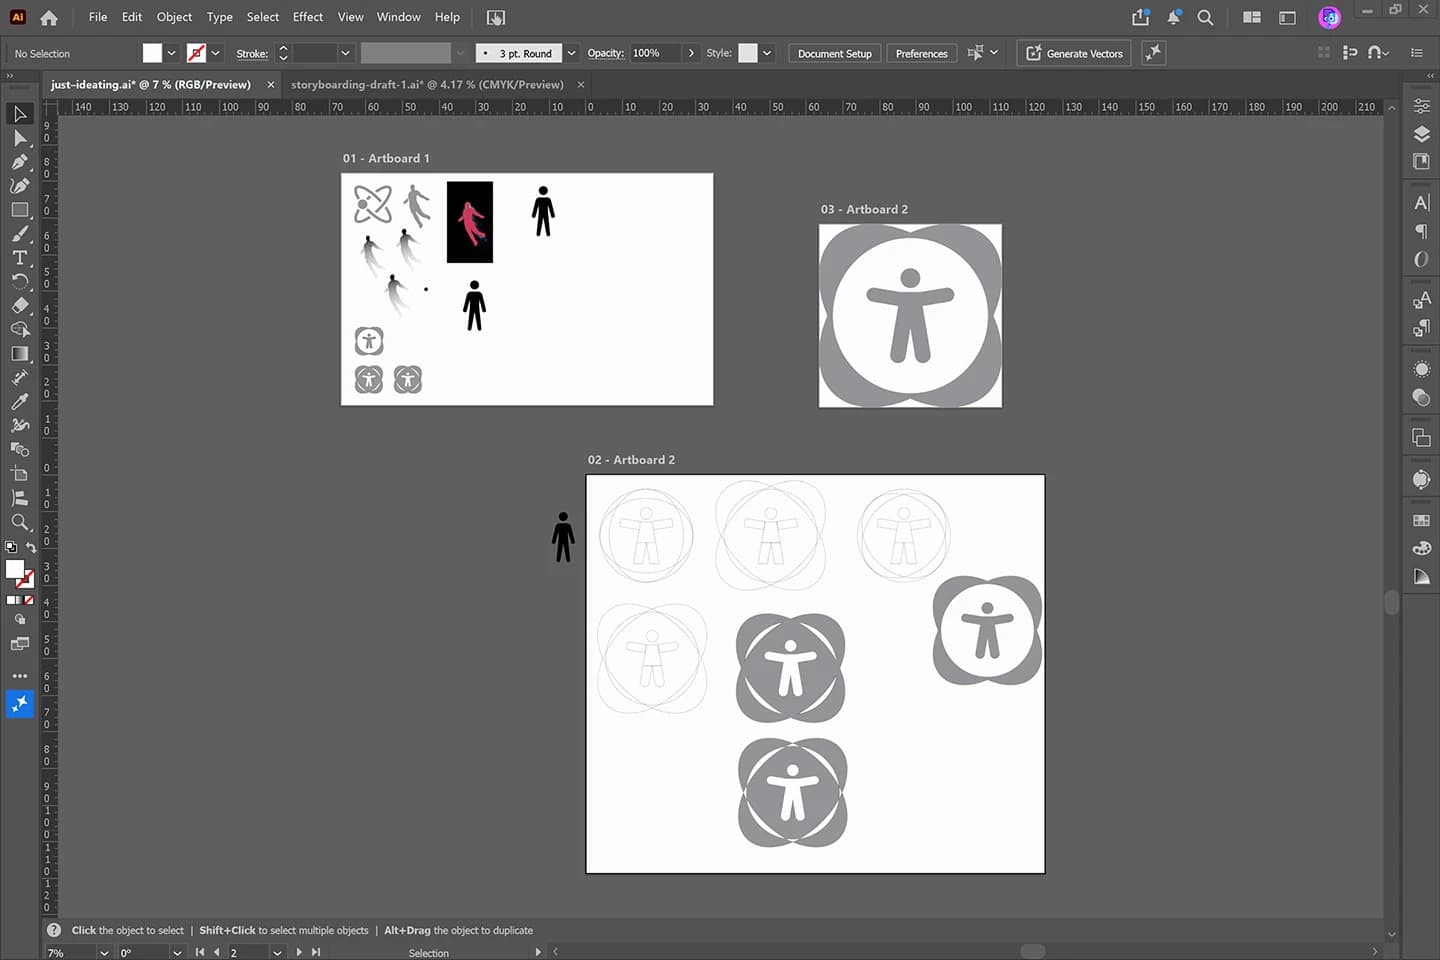Viewport: 1440px width, 960px height.
Task: Open the fill color dropdown arrow
Action: tap(172, 53)
